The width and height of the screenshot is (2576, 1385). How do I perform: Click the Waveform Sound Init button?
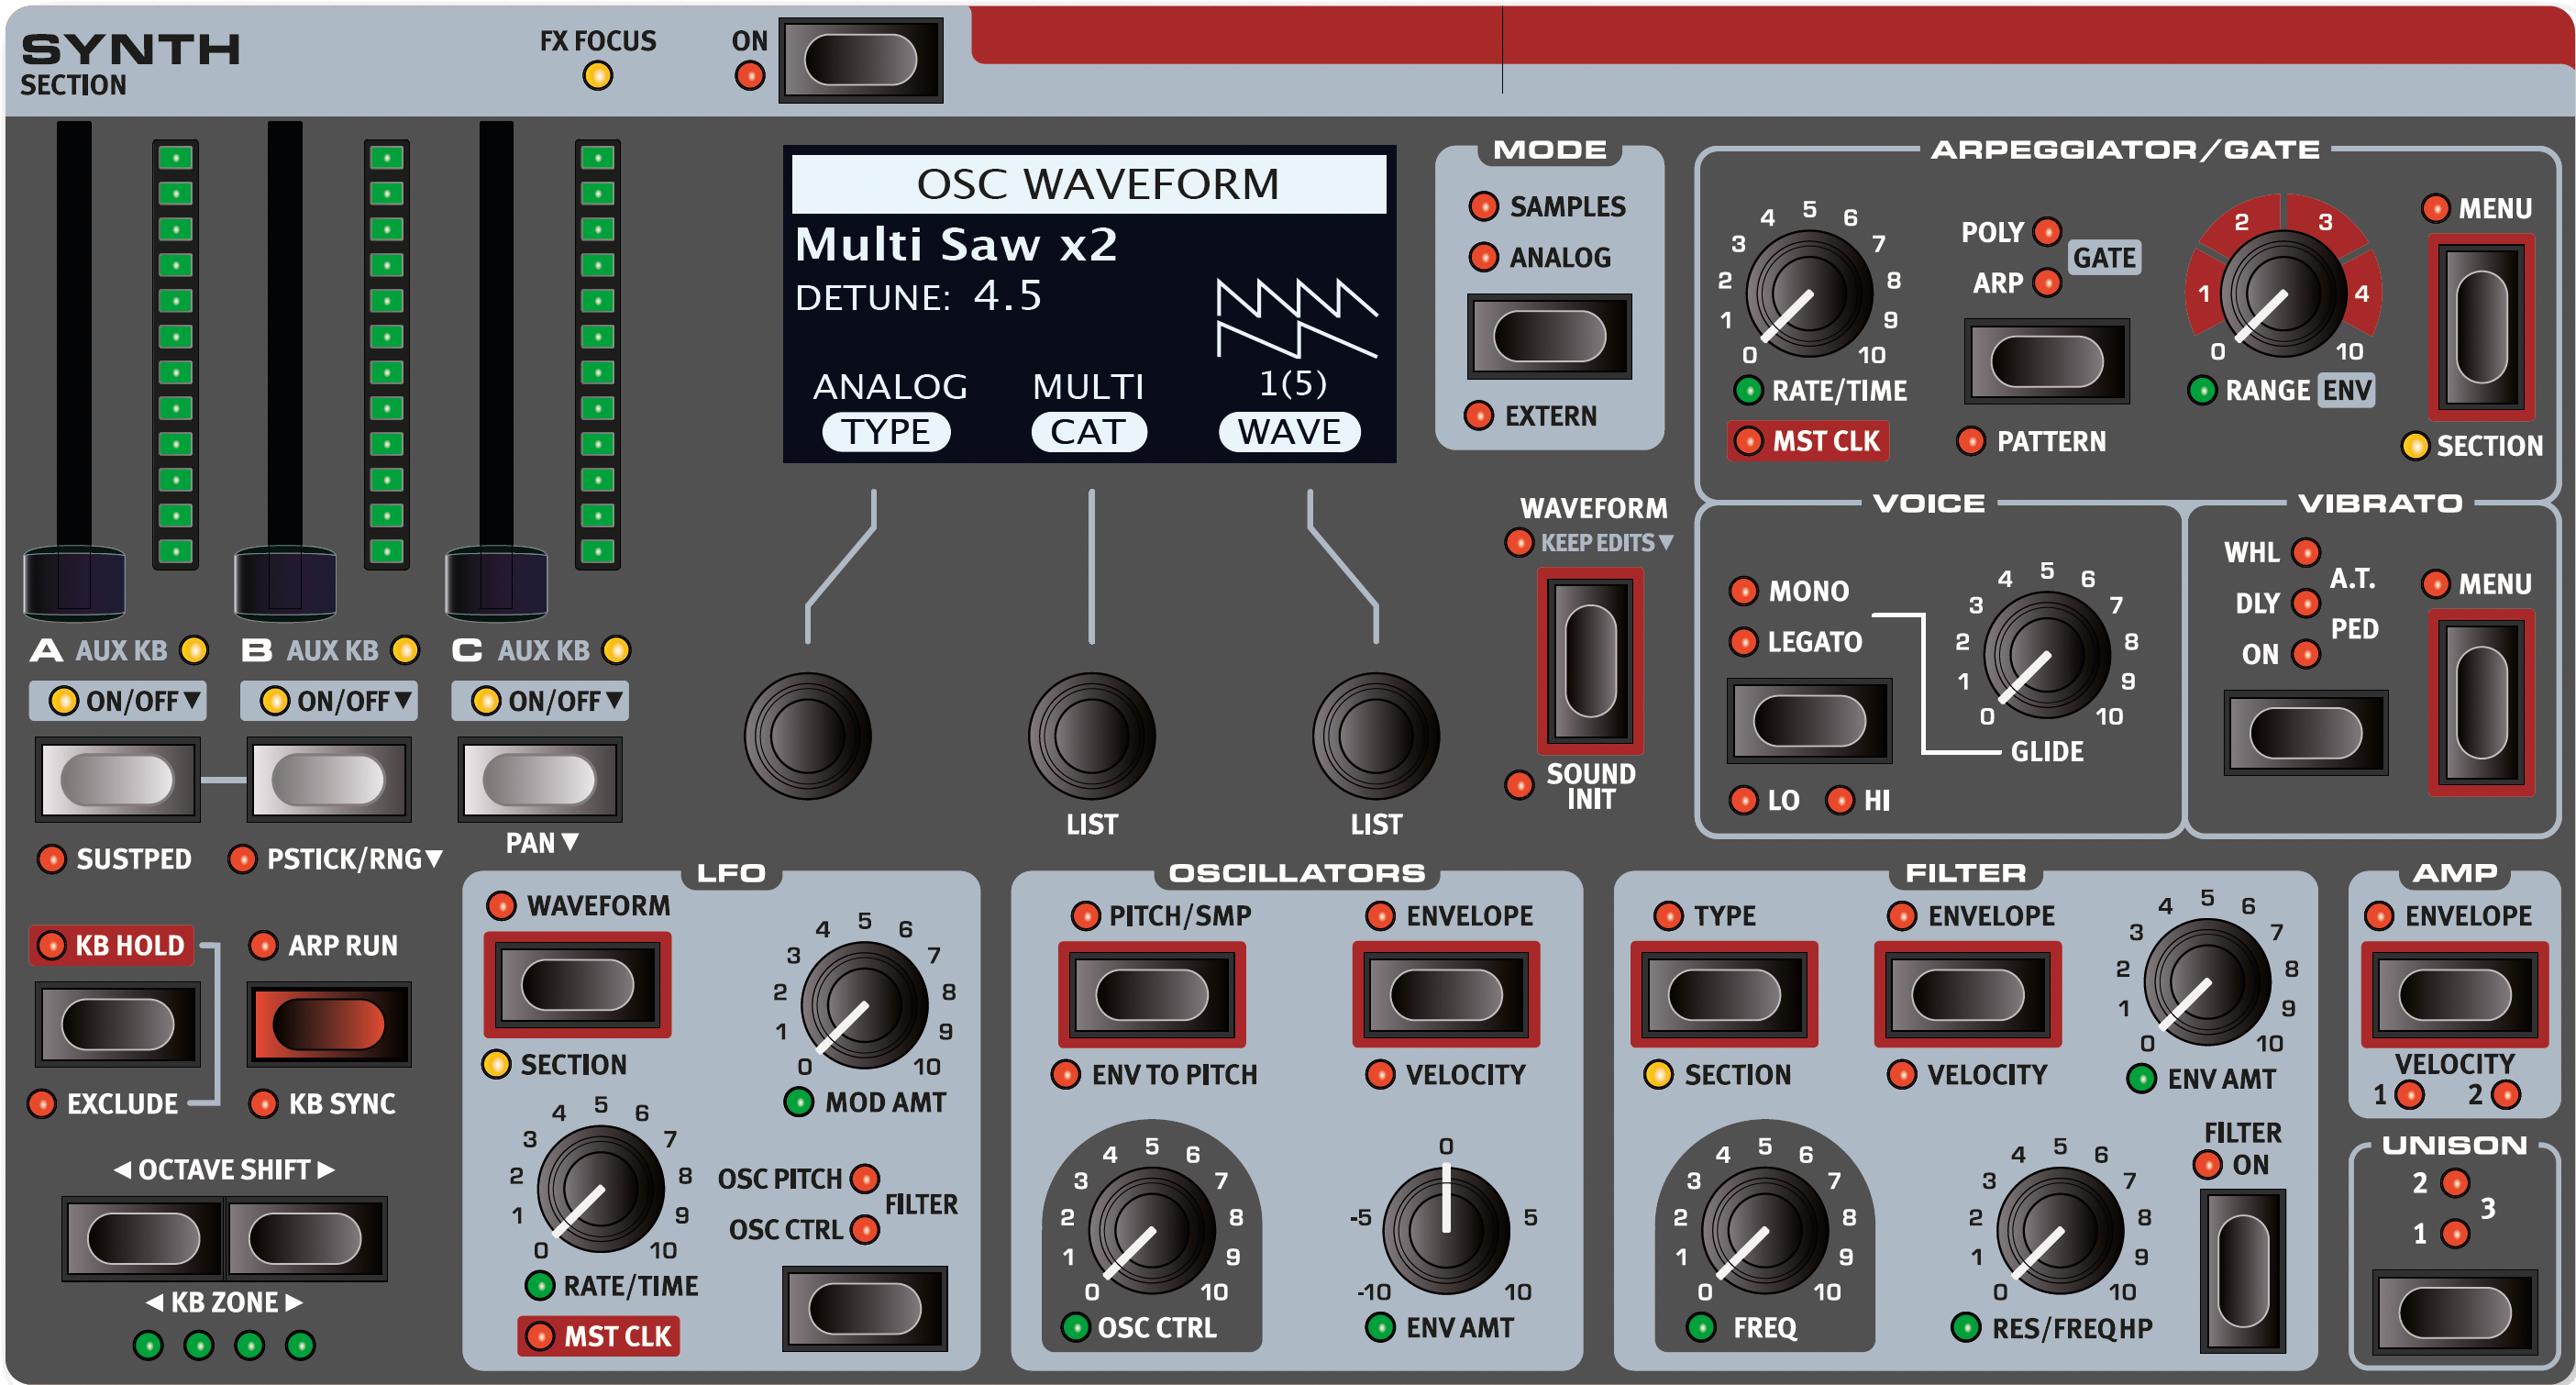[x=1590, y=662]
